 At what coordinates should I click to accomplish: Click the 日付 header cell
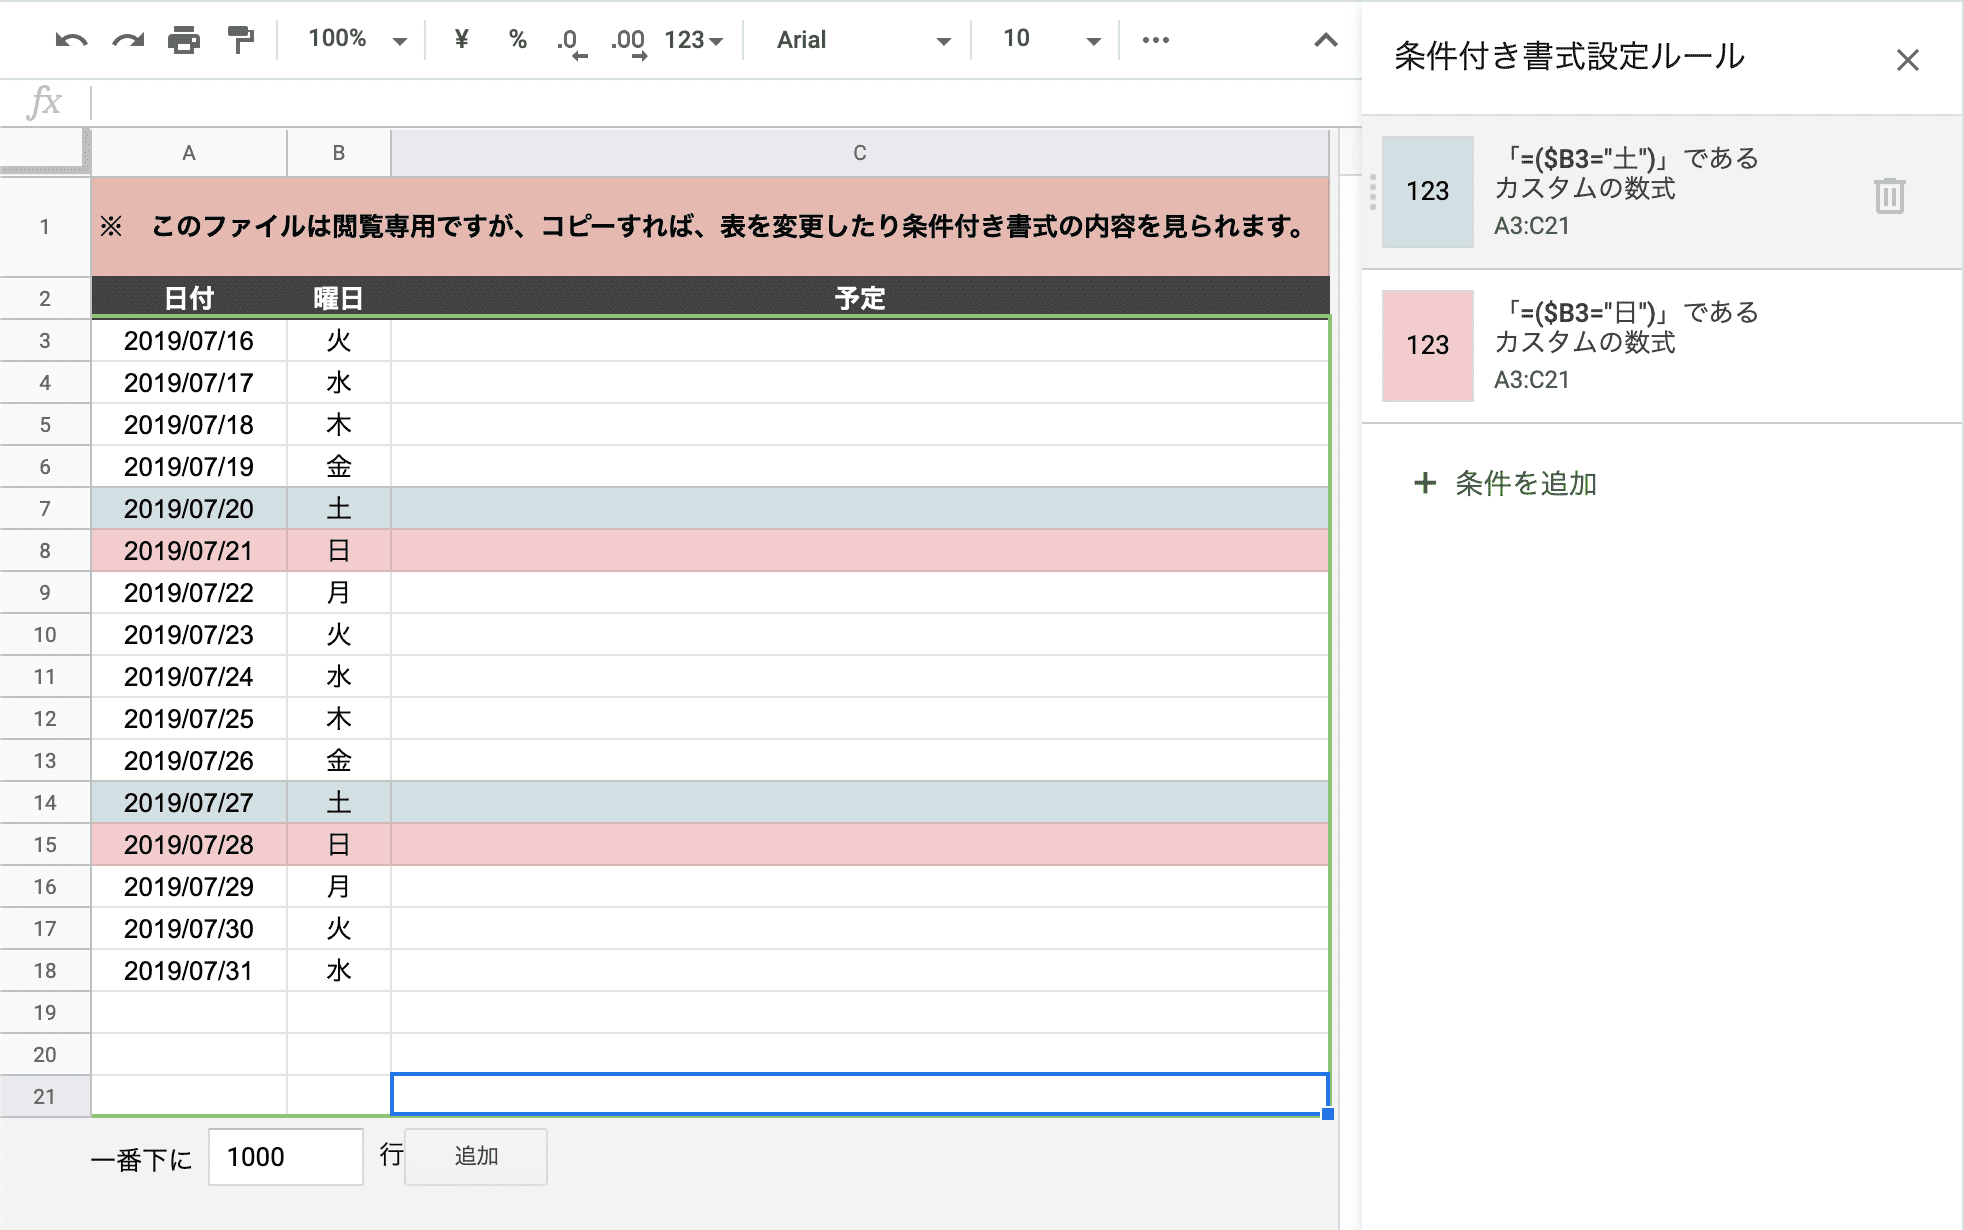point(189,298)
